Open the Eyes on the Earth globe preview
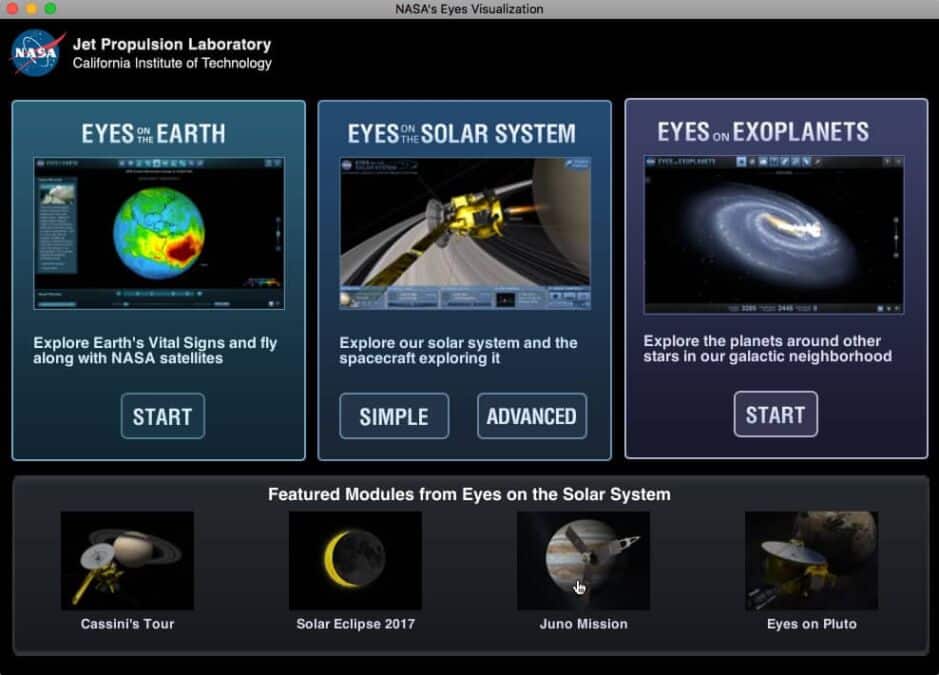The width and height of the screenshot is (939, 675). 159,234
